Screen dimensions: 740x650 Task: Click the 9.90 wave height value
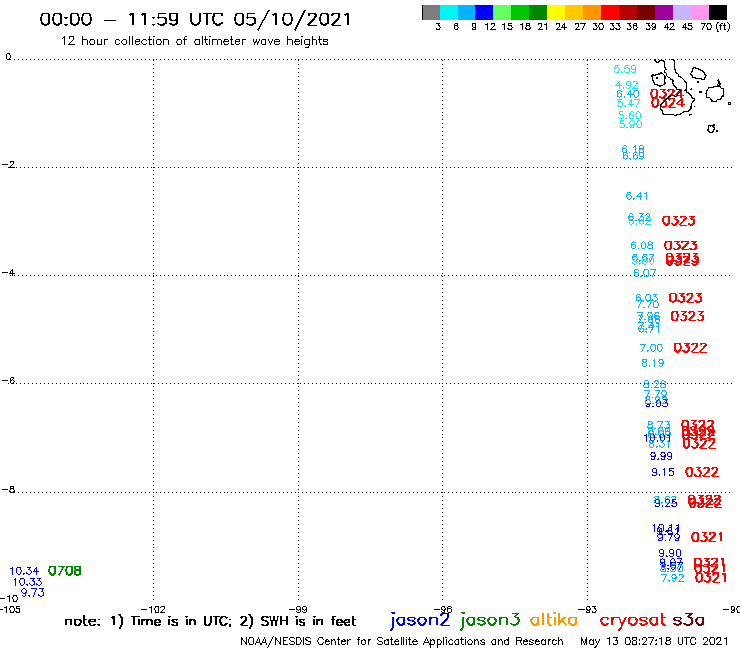point(670,553)
